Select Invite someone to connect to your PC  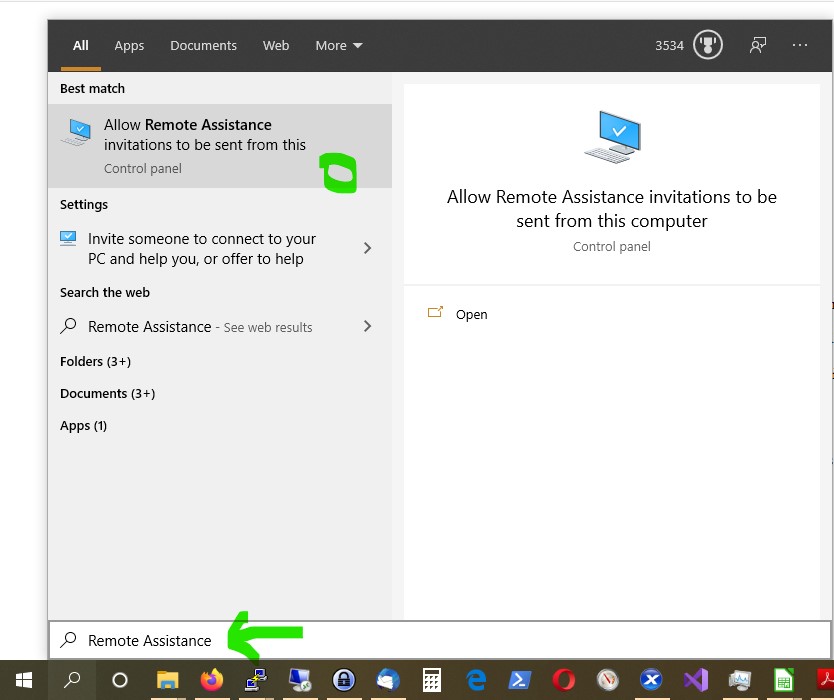[202, 248]
